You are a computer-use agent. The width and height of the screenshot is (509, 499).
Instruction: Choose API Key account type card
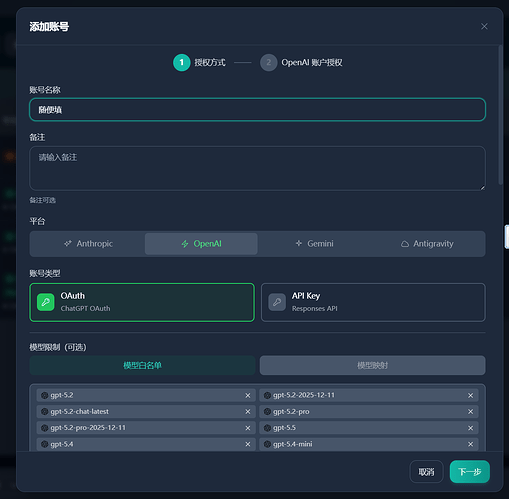(x=373, y=302)
